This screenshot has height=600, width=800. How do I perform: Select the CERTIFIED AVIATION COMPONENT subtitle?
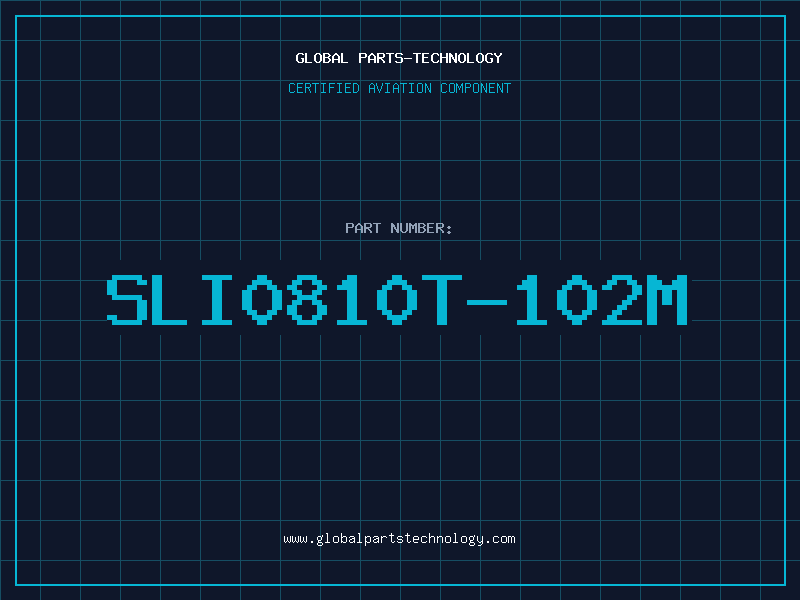[x=399, y=88]
